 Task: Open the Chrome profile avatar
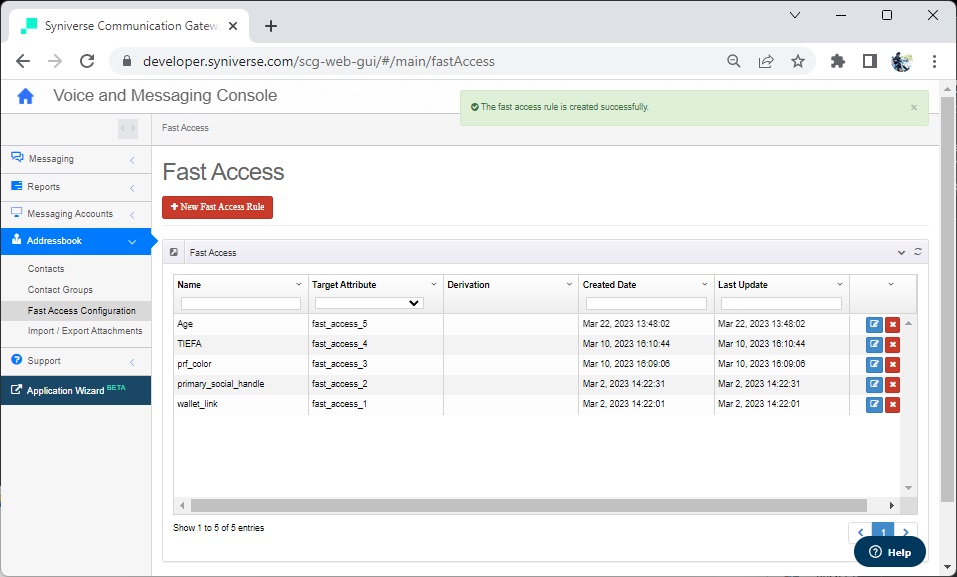click(901, 61)
